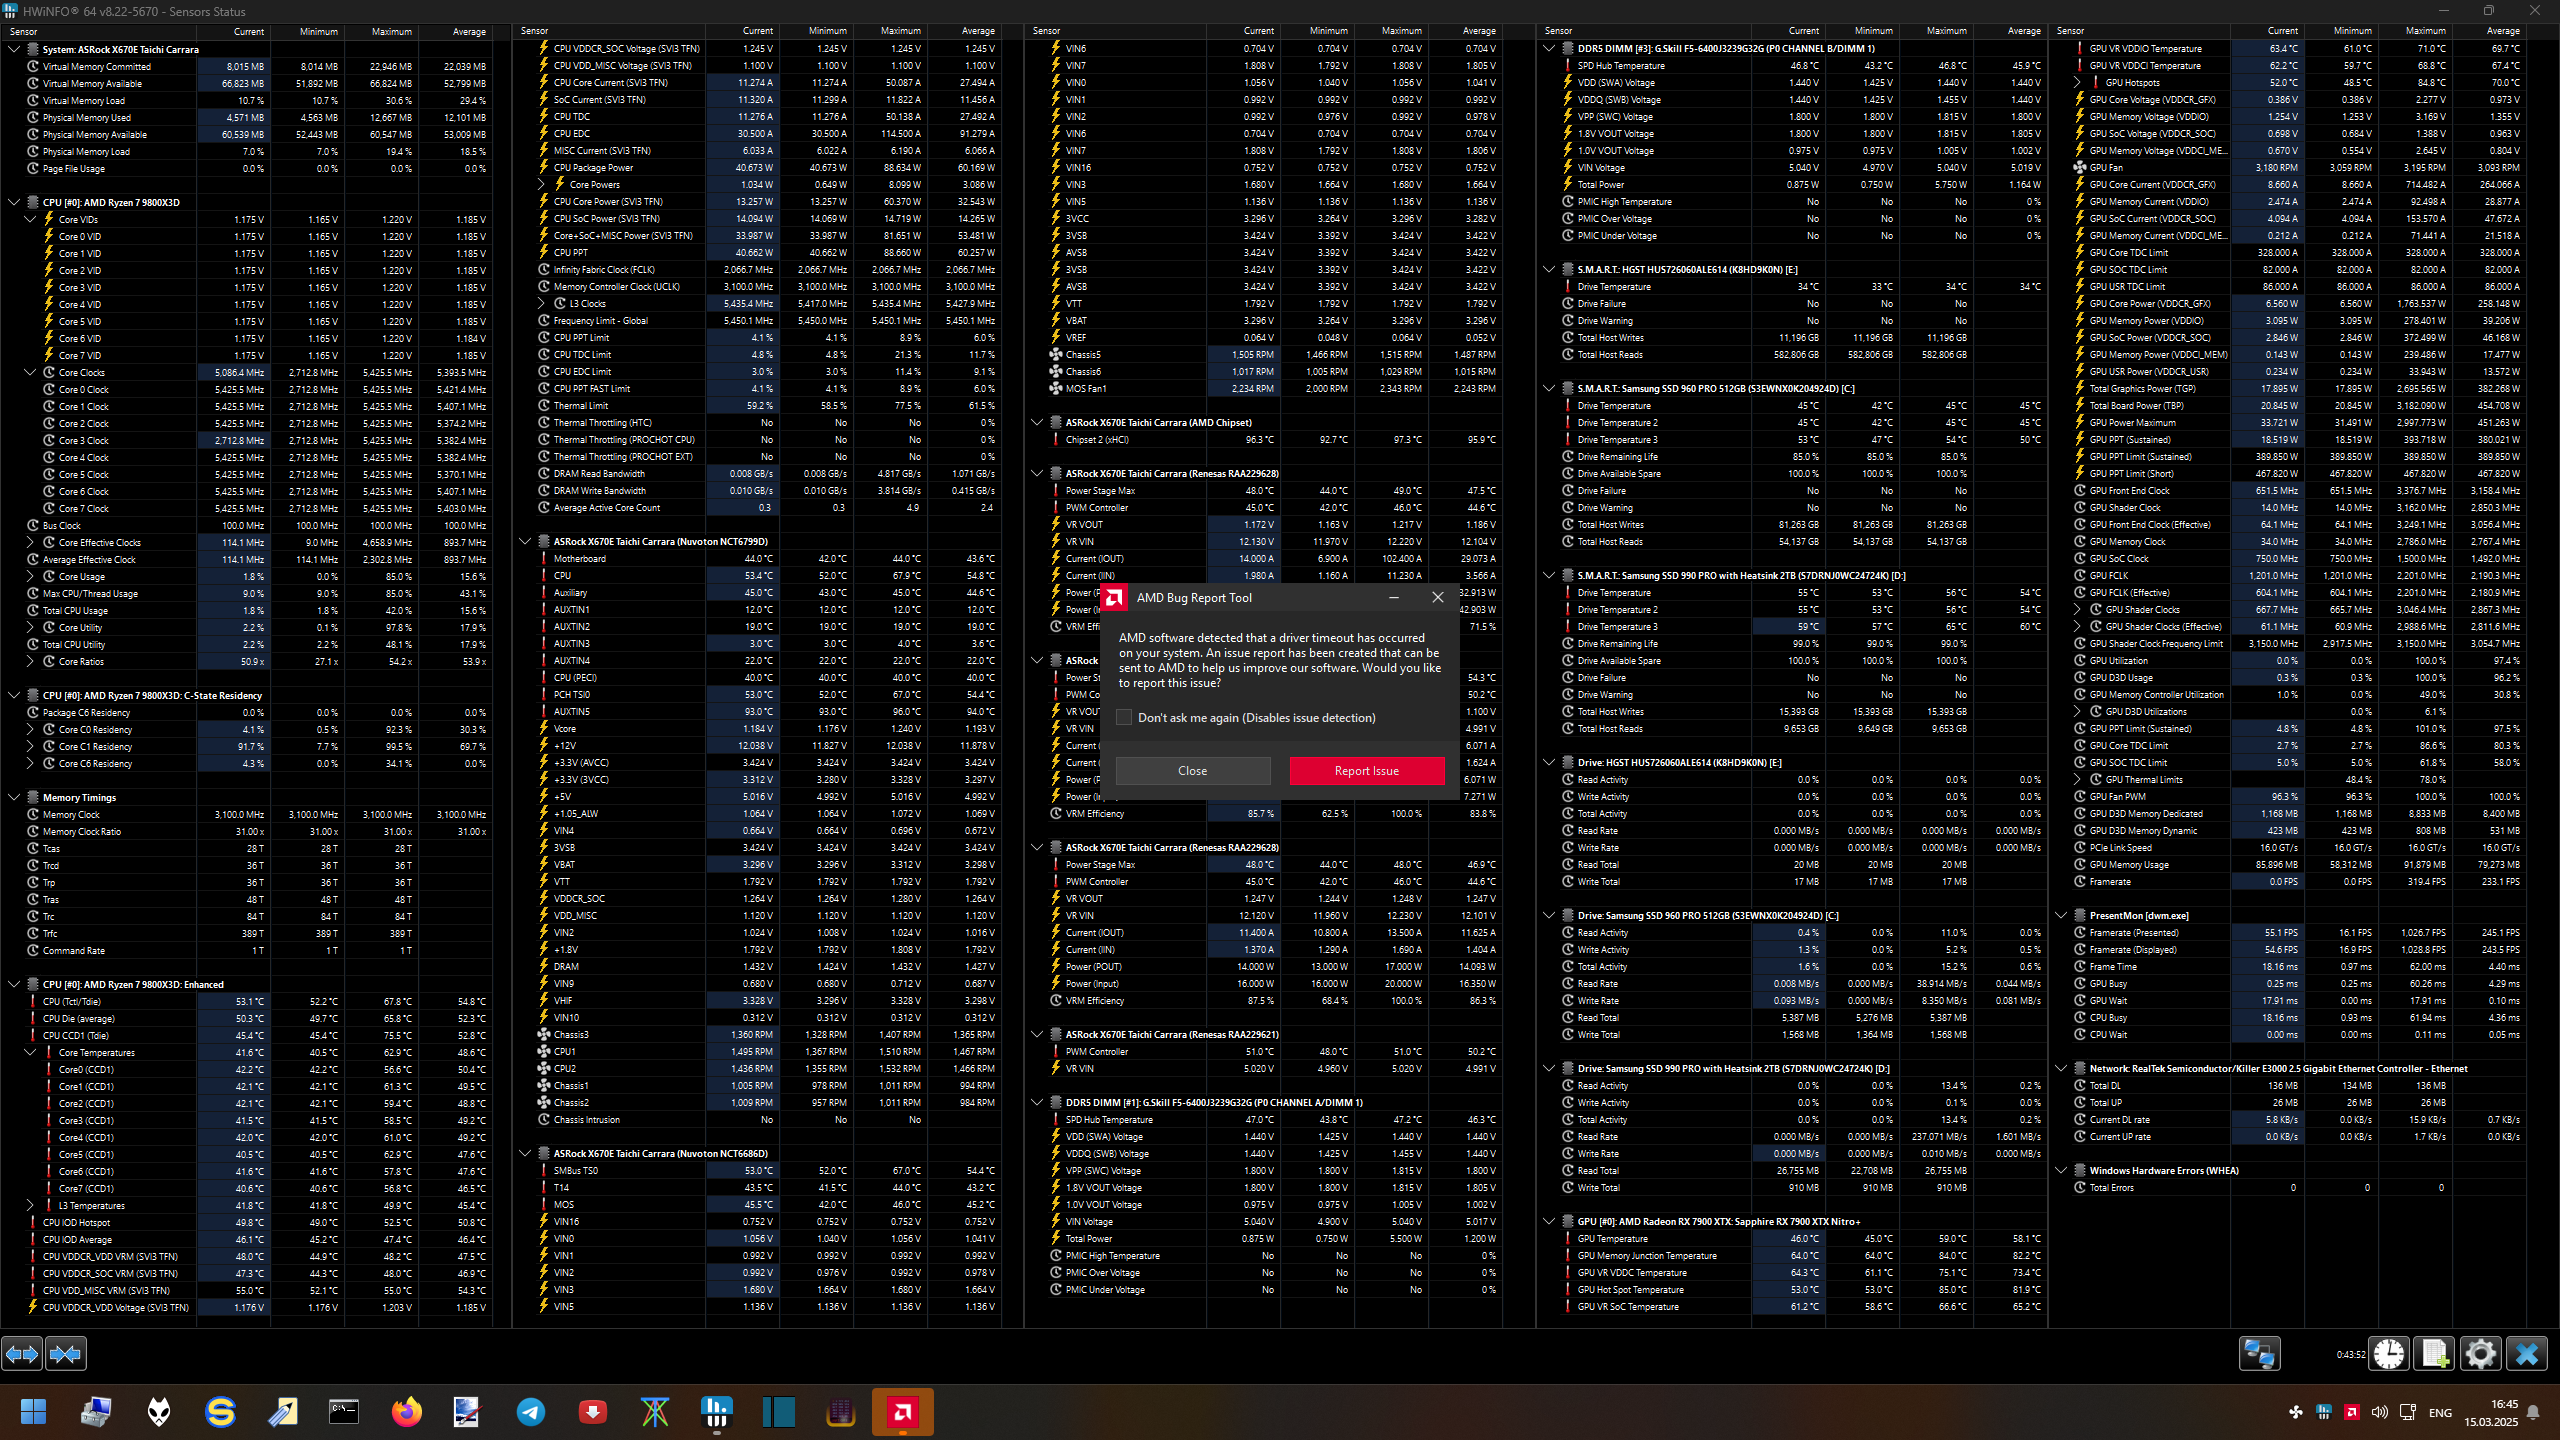Click the ENG language indicator in tray

coord(2440,1413)
